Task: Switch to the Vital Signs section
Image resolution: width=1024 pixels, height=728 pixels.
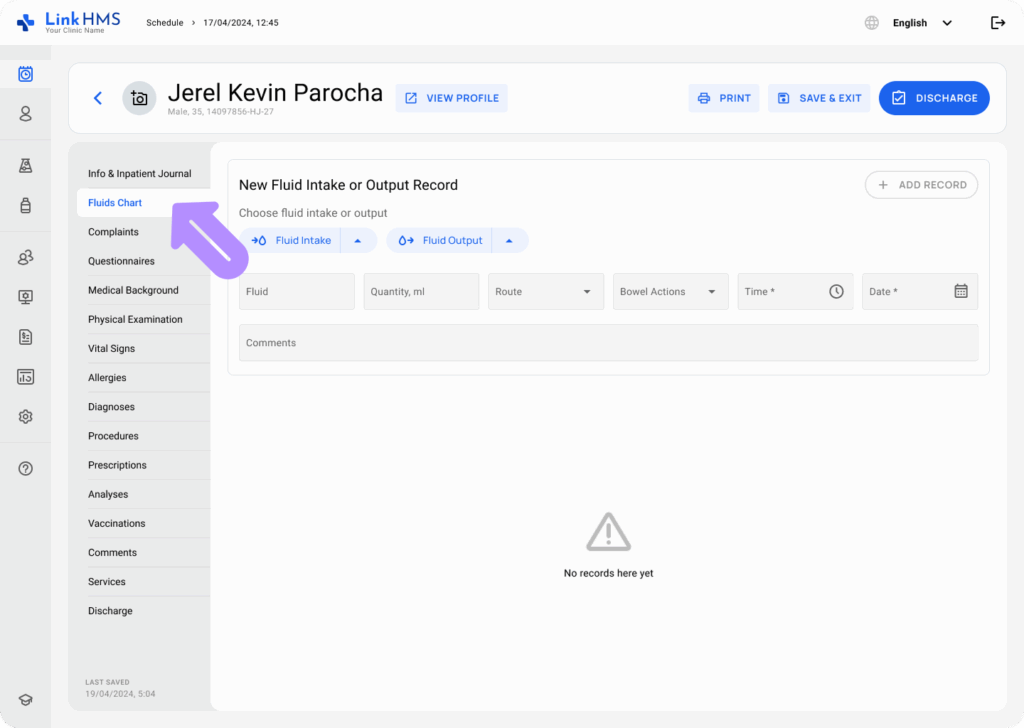Action: (111, 349)
